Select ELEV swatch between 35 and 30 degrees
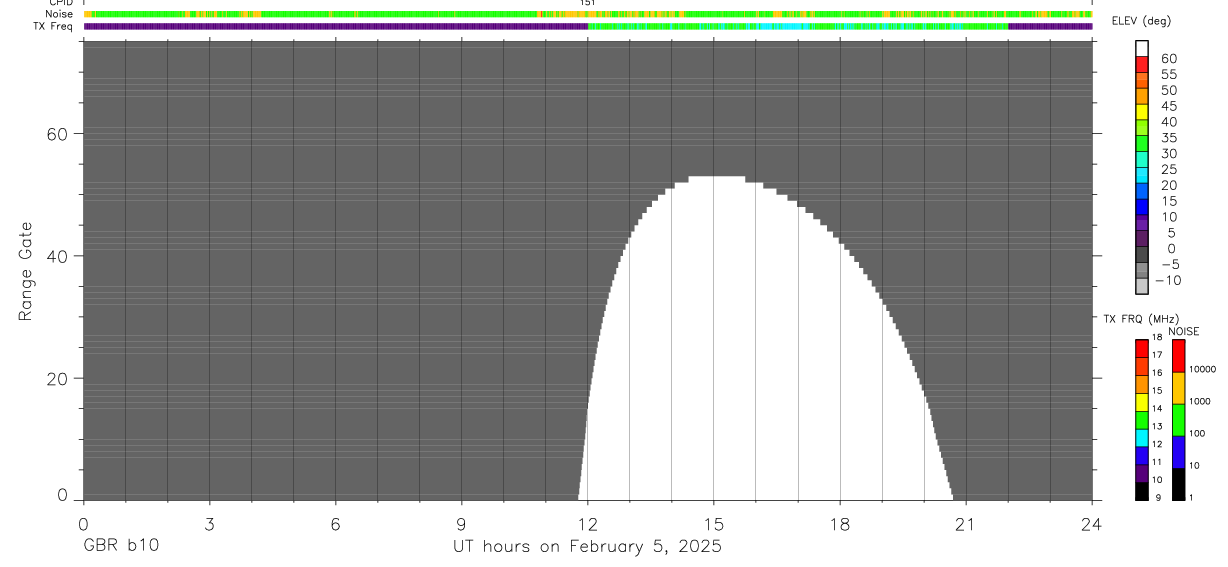Screen dimensions: 1228x567 point(1142,144)
